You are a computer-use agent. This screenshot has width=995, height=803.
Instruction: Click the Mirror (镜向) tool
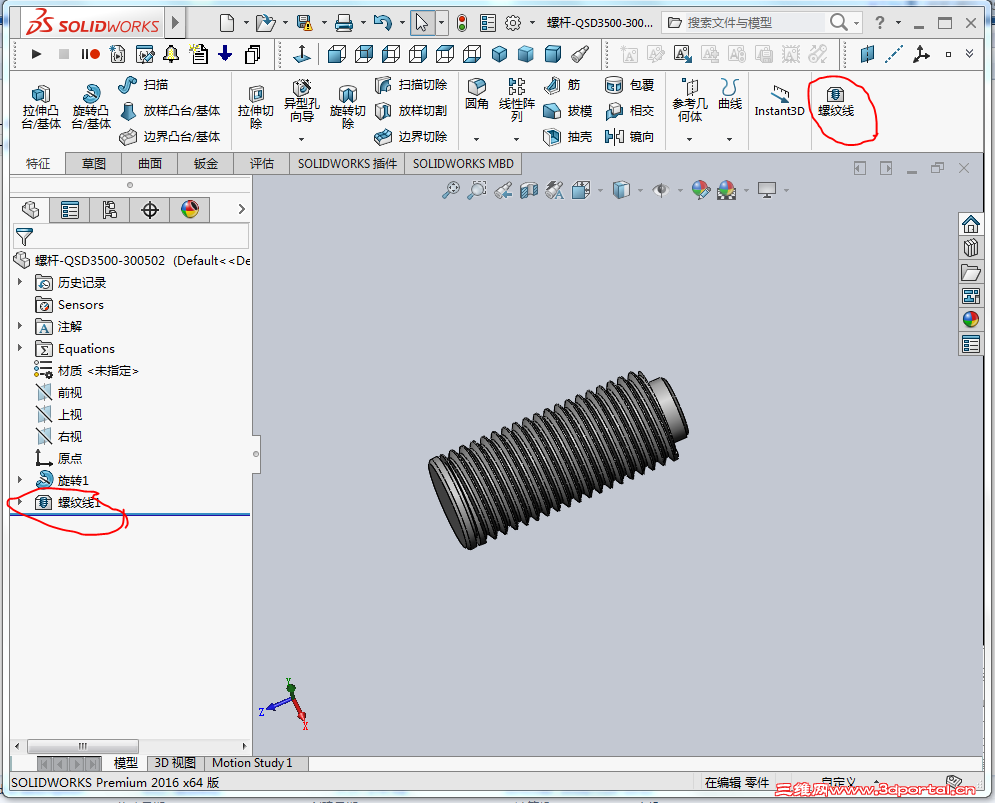pos(629,136)
